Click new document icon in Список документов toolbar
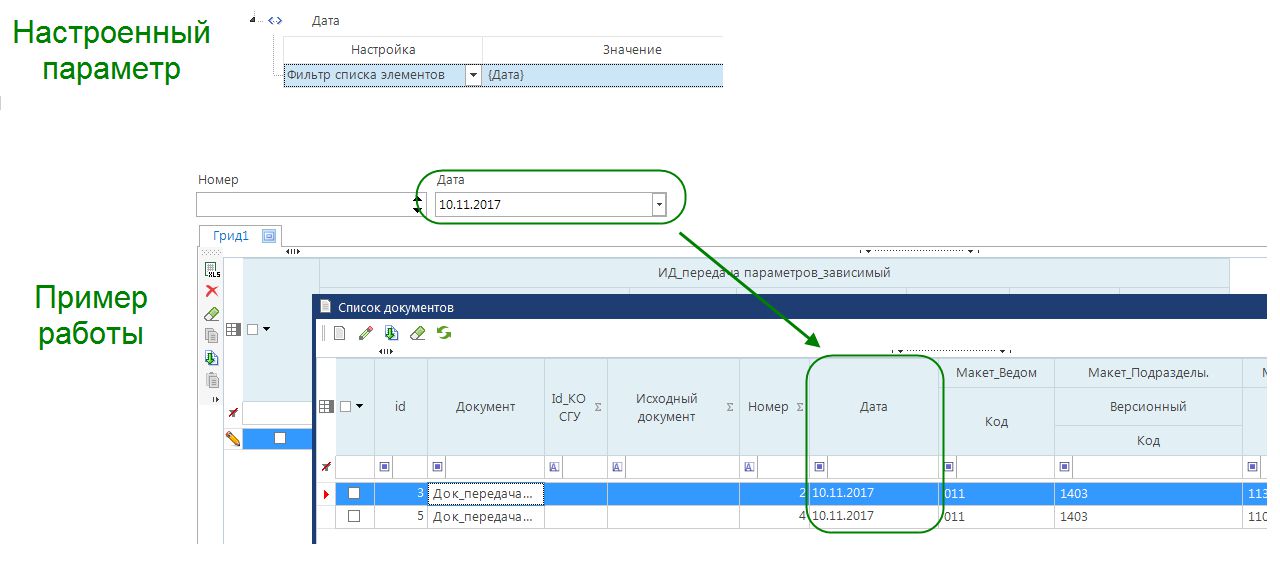 tap(340, 333)
